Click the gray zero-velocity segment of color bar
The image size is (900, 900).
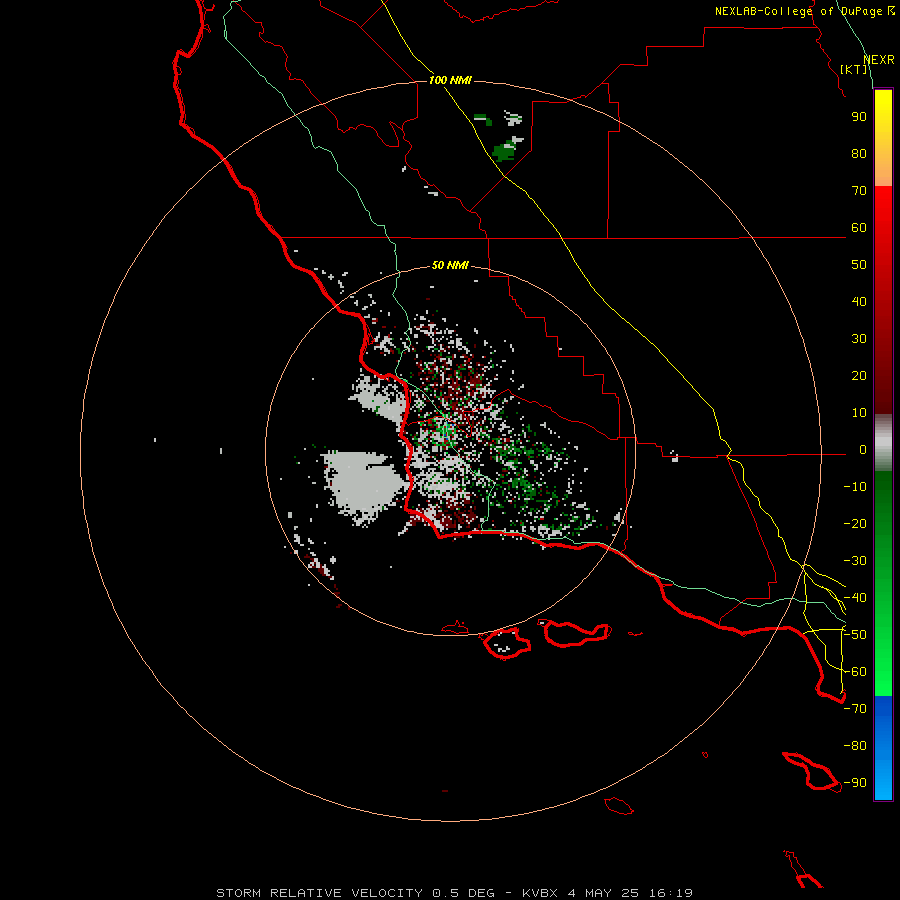883,443
